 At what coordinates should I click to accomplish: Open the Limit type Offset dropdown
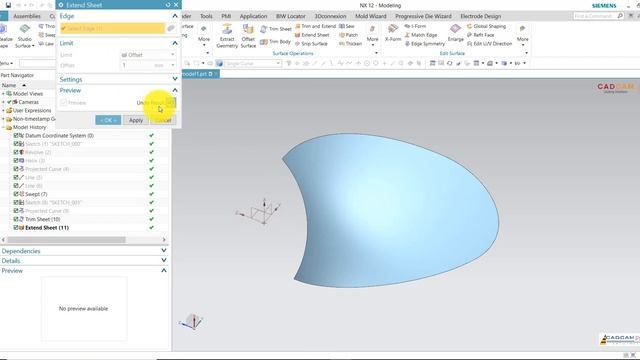point(148,55)
